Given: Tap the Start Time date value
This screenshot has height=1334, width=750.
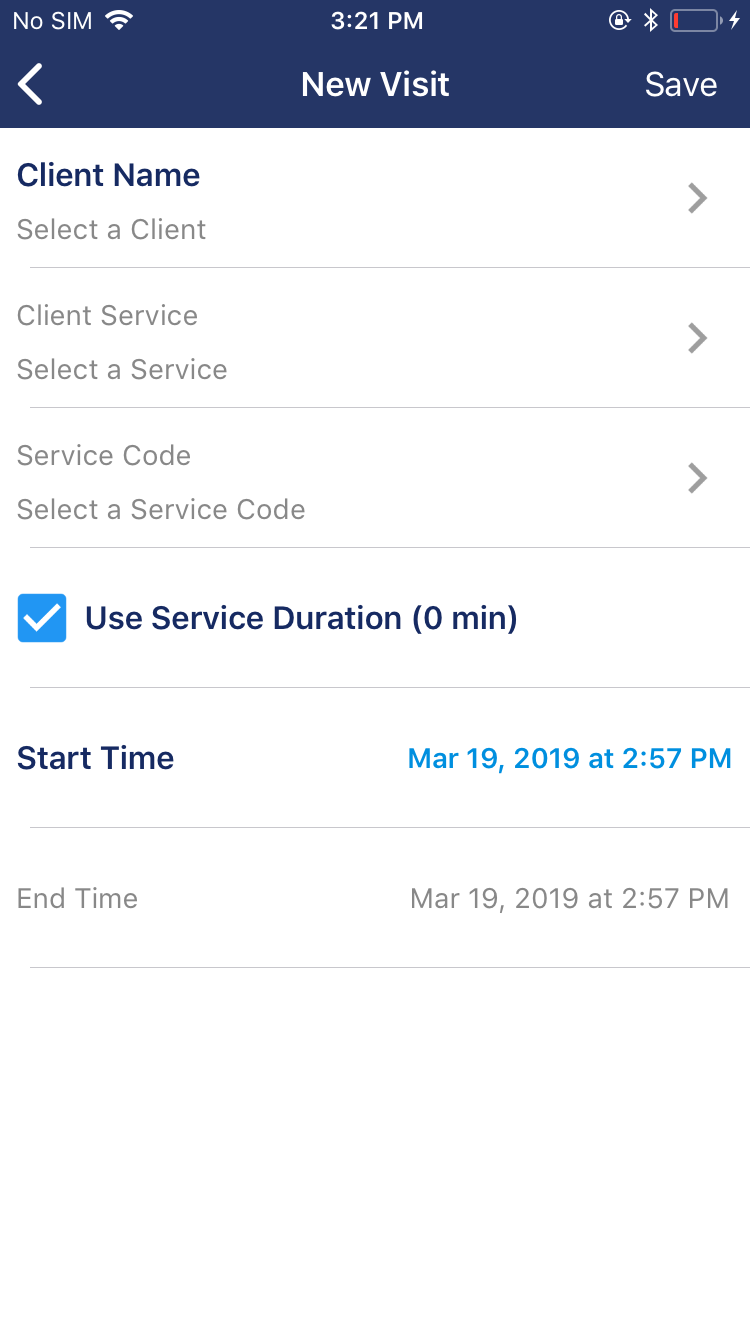Looking at the screenshot, I should click(569, 758).
